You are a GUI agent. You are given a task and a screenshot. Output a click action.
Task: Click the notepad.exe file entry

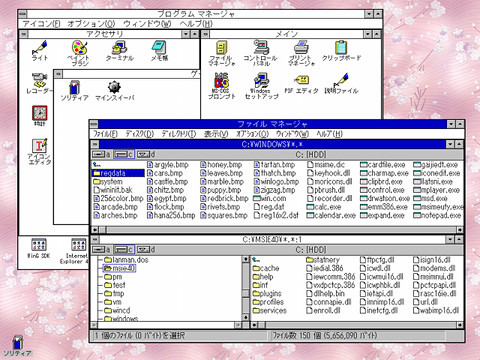point(437,215)
